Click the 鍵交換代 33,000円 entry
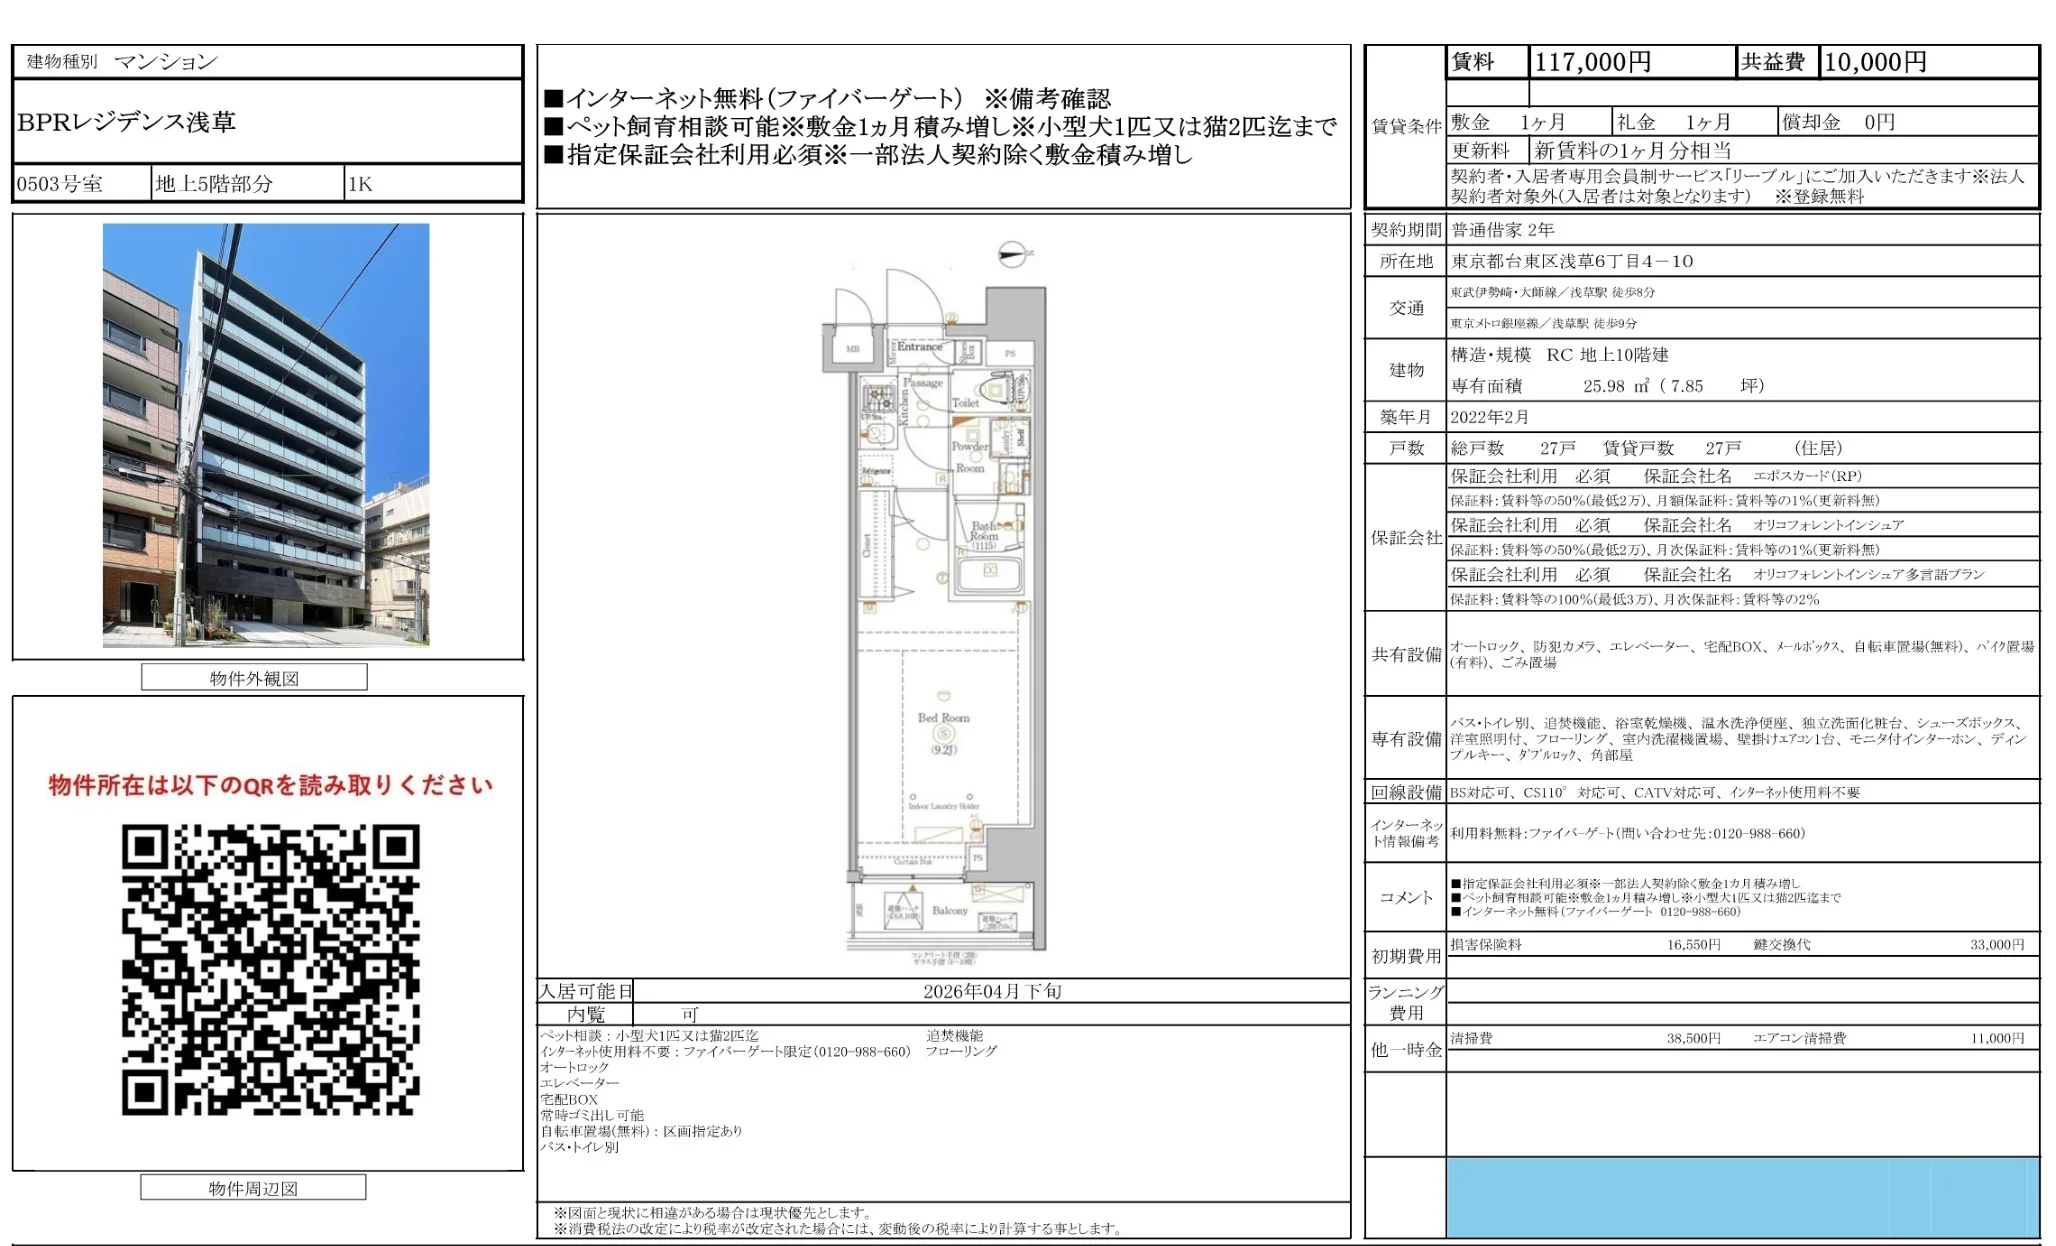The width and height of the screenshot is (2056, 1246). click(1888, 944)
